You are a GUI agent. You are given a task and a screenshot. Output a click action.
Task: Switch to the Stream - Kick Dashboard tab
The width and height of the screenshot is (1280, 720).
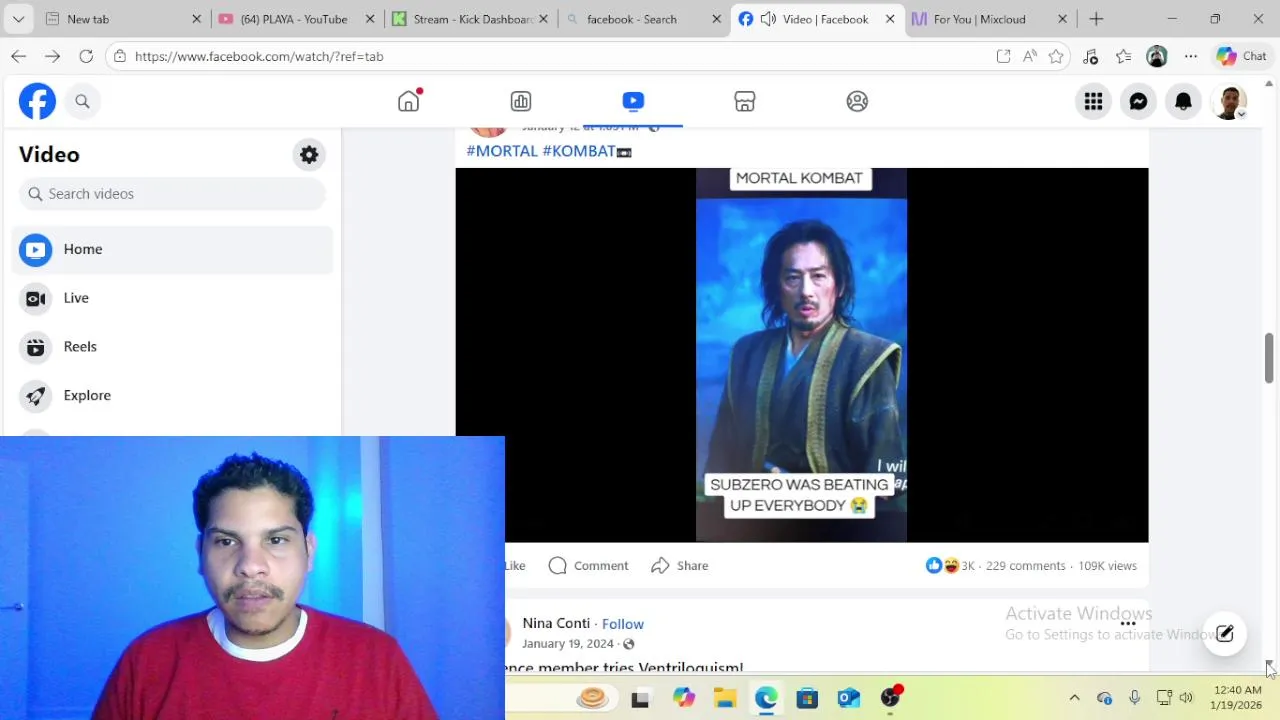tap(469, 19)
